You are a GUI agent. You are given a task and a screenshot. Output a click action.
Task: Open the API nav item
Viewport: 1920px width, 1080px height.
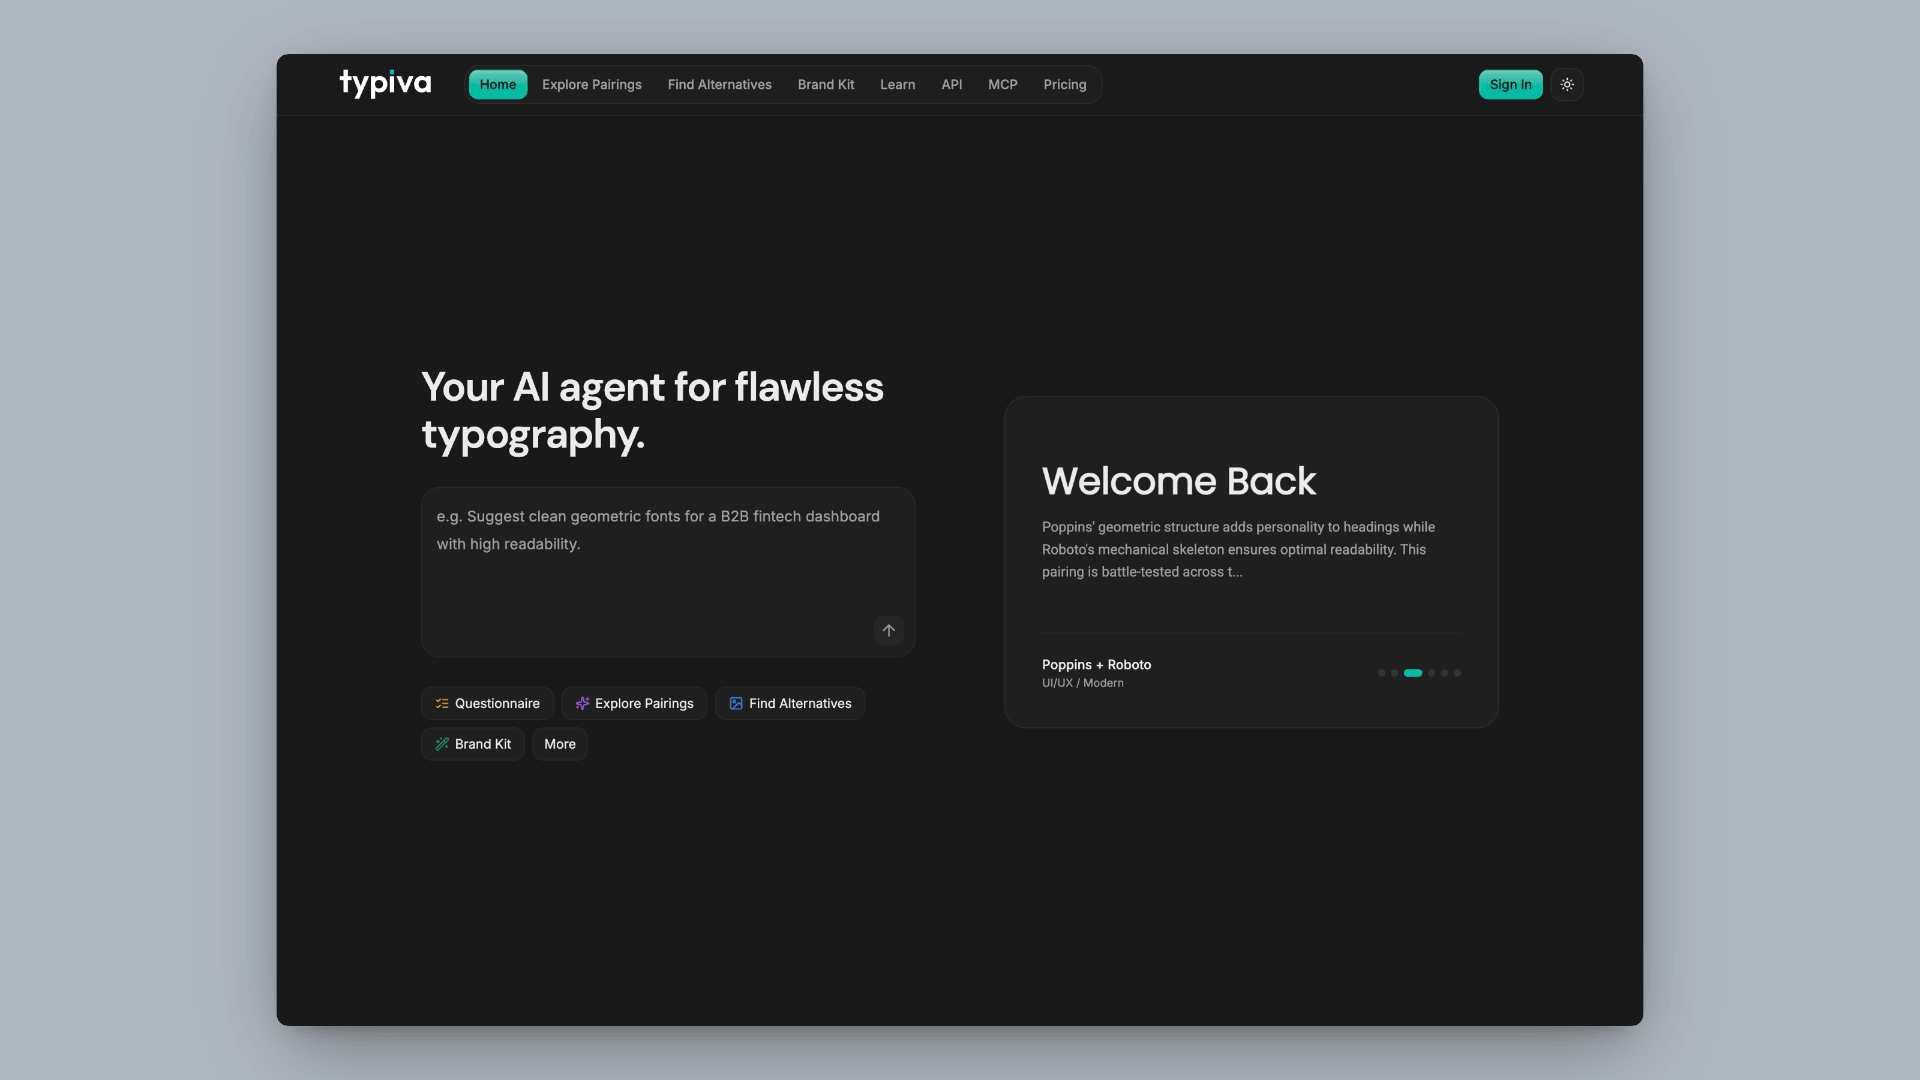(952, 85)
